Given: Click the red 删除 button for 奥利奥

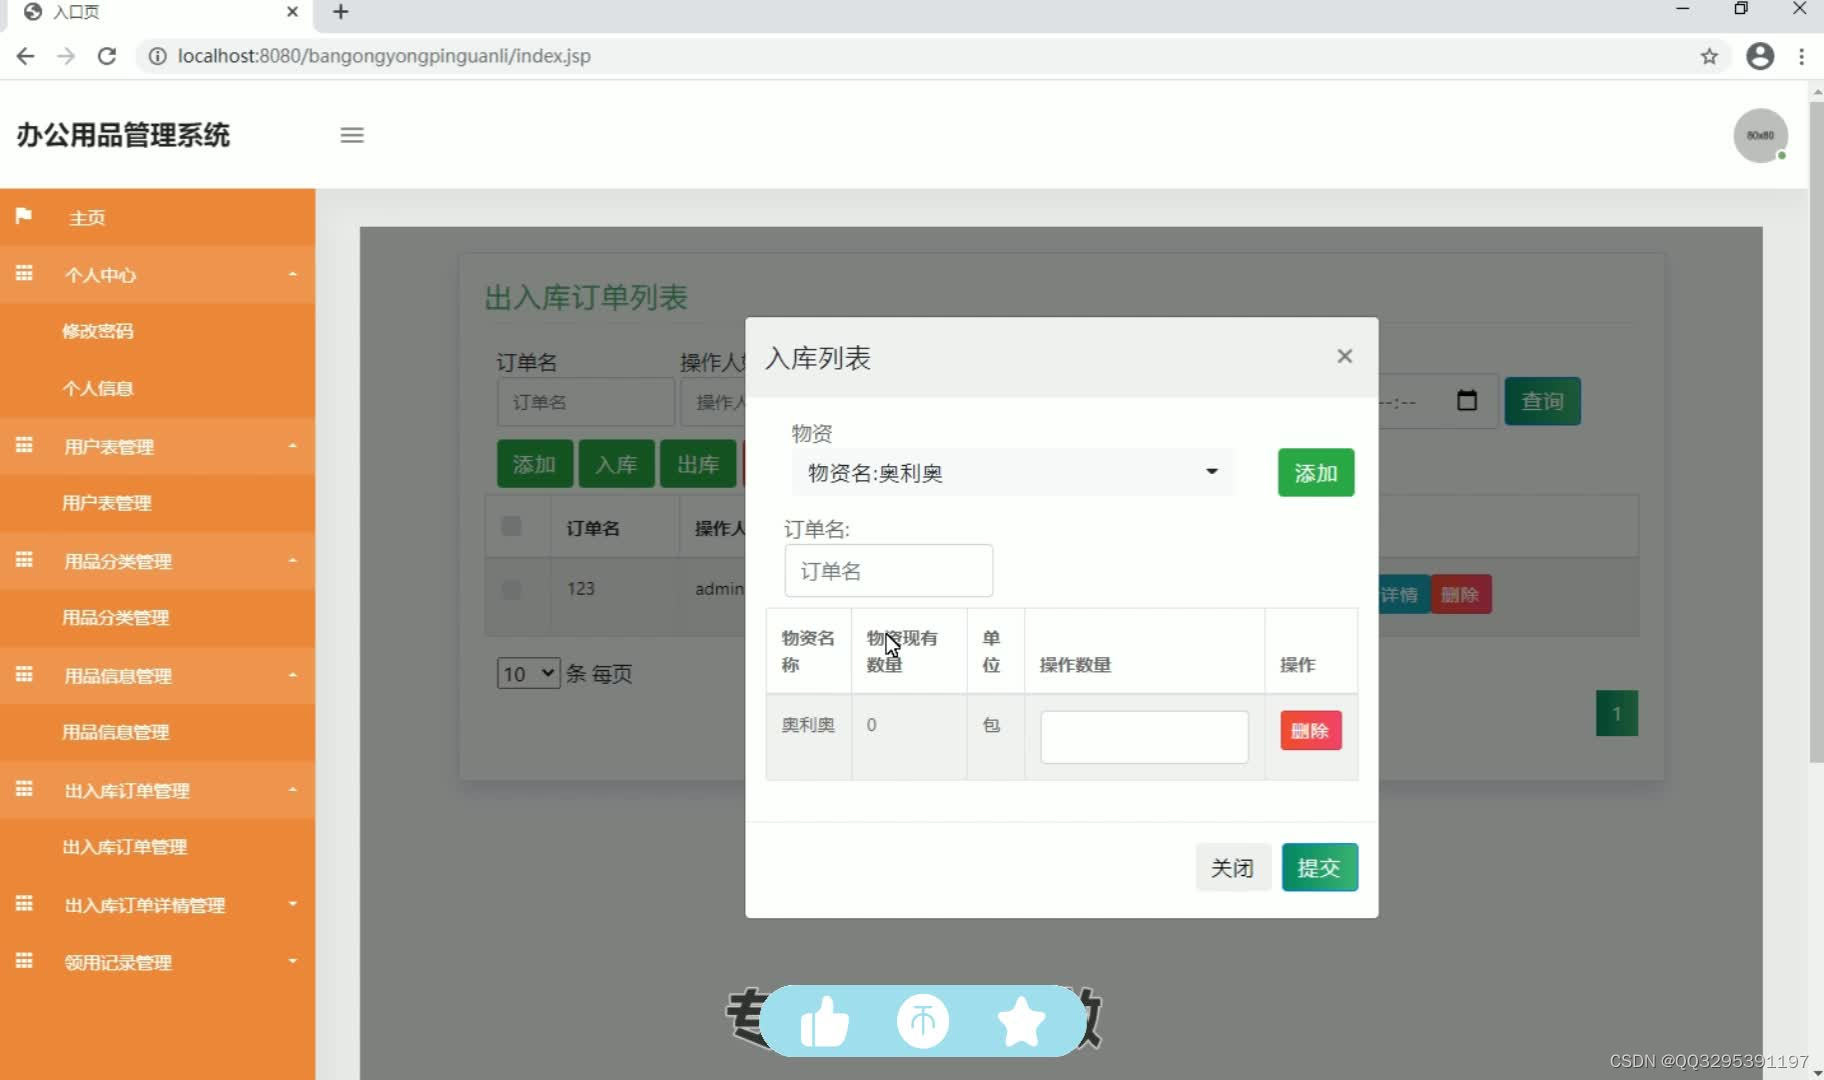Looking at the screenshot, I should pos(1311,730).
